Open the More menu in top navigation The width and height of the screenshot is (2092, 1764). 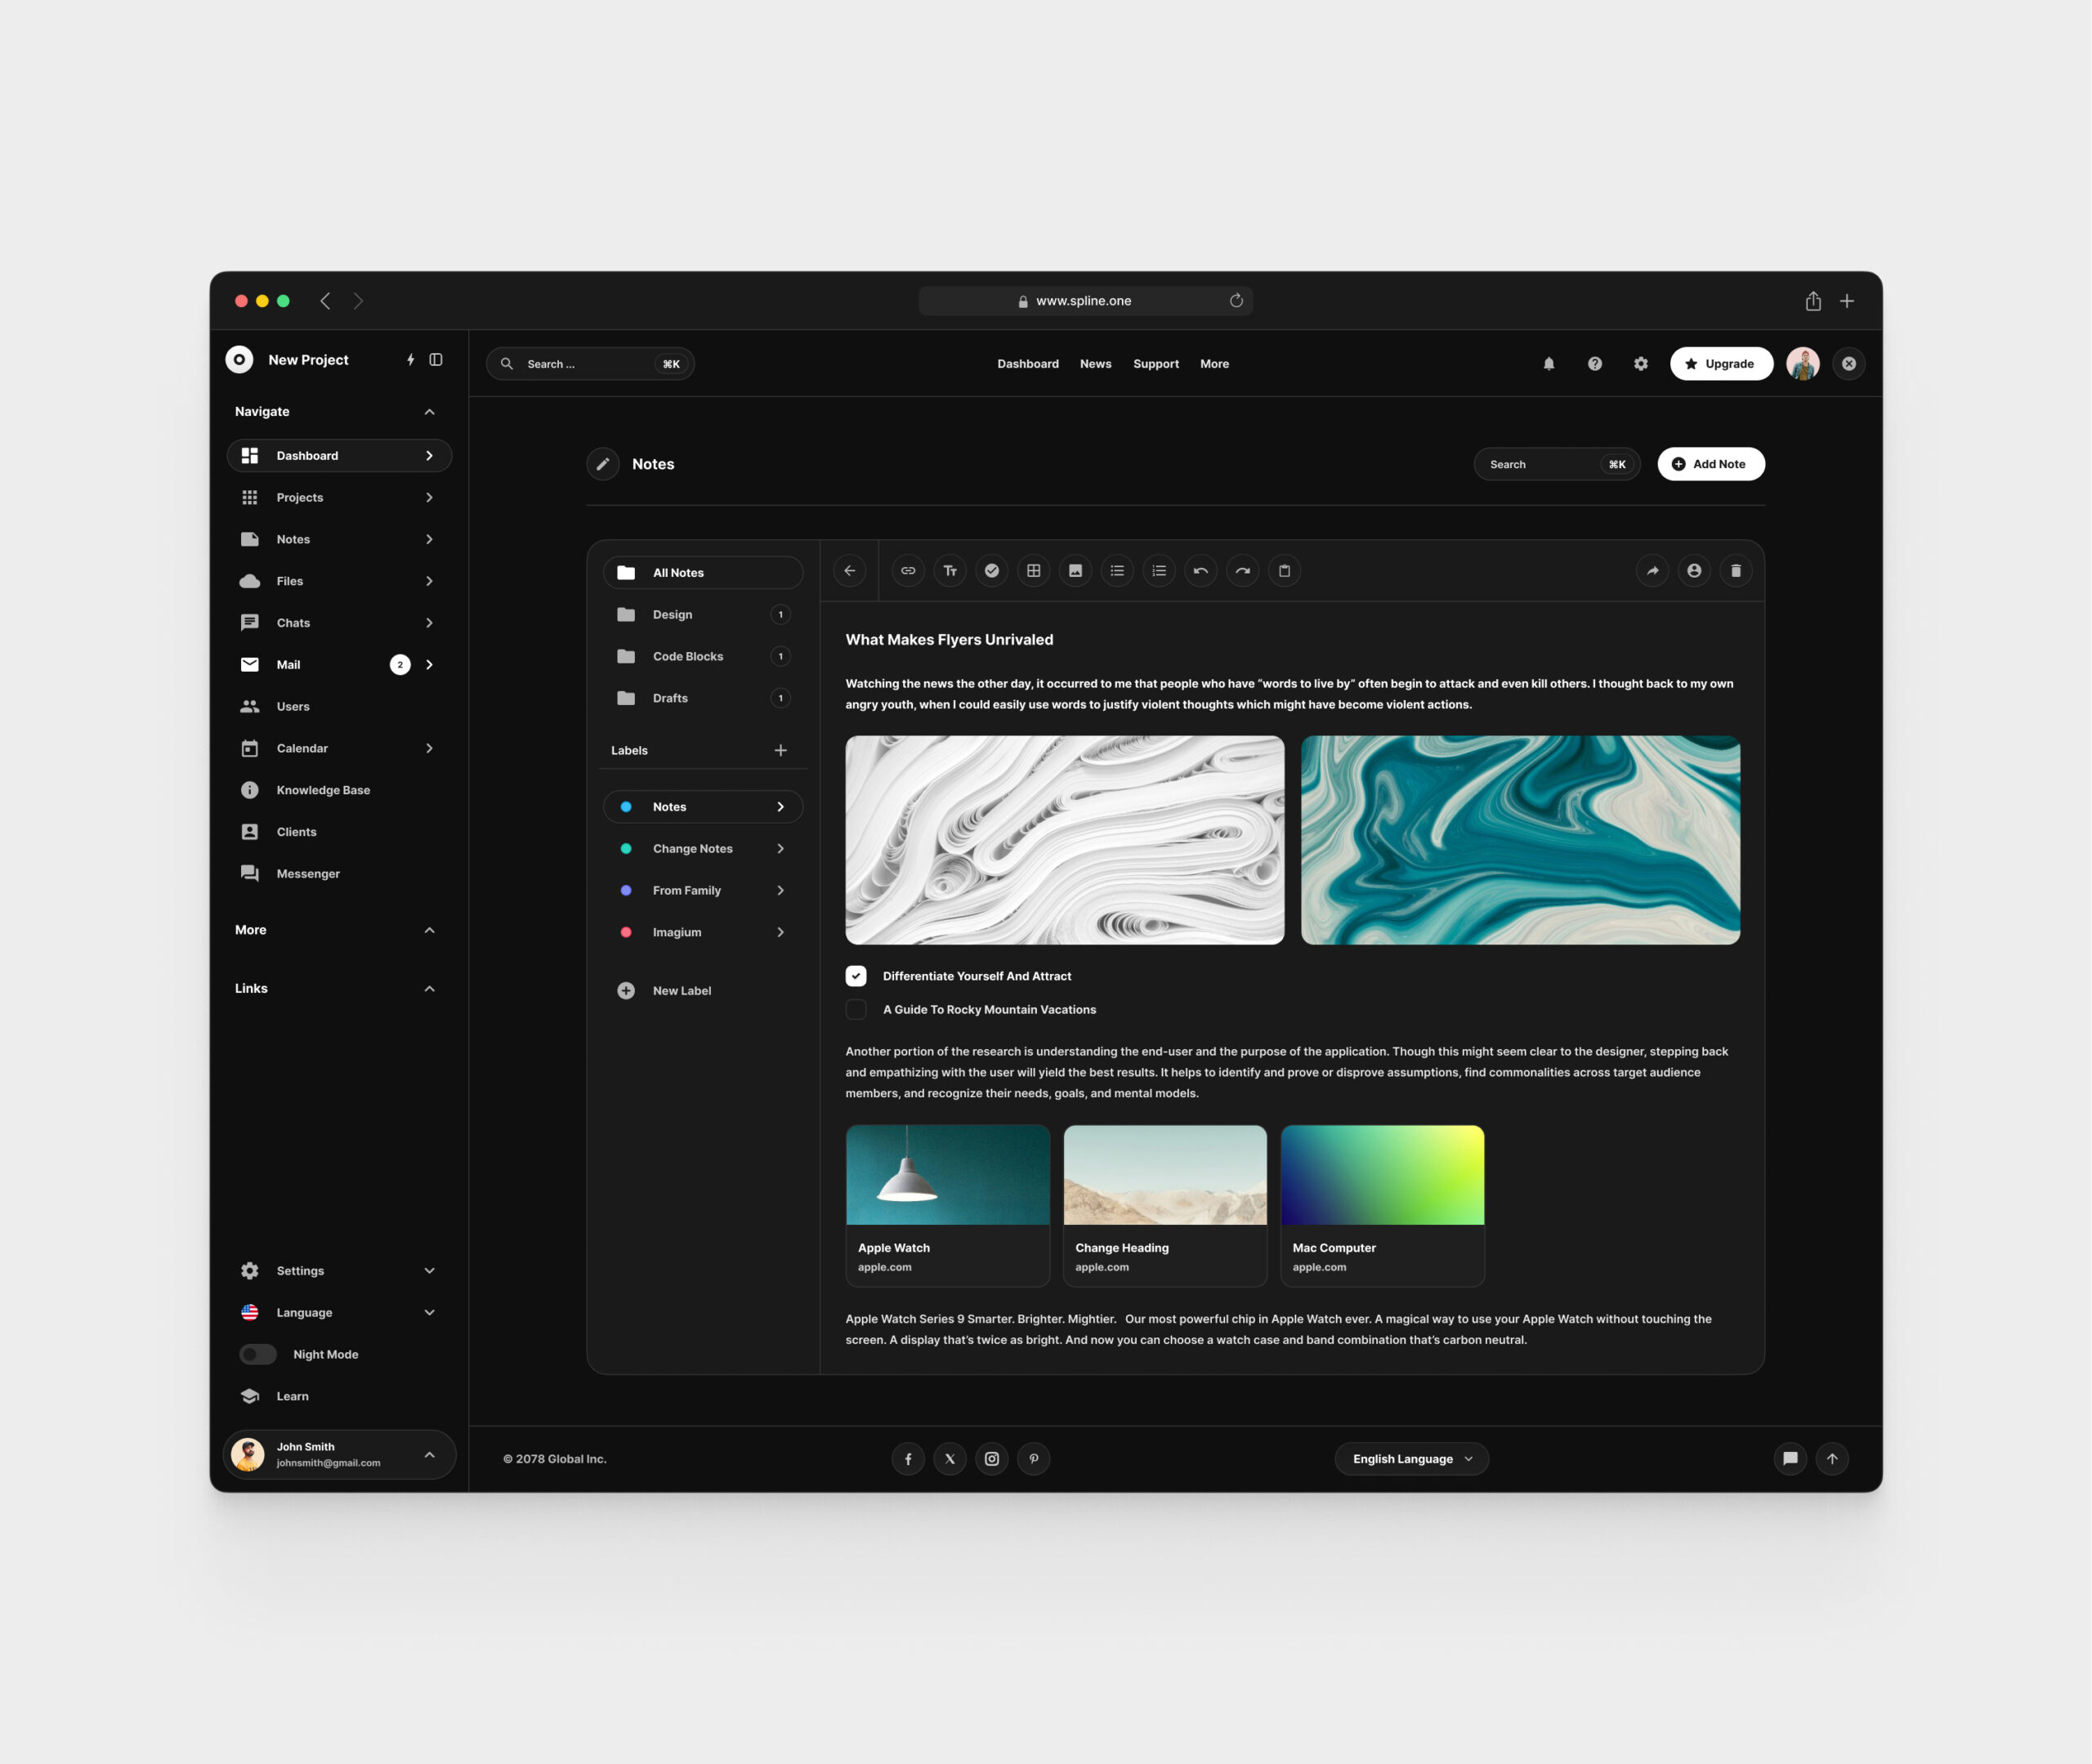pyautogui.click(x=1215, y=364)
